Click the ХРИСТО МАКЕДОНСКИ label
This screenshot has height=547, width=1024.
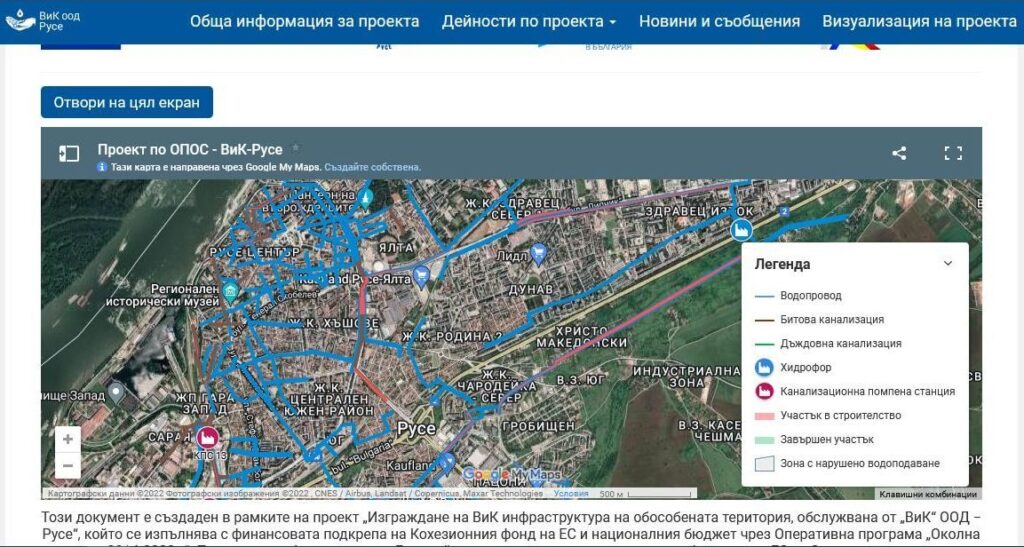tap(582, 337)
